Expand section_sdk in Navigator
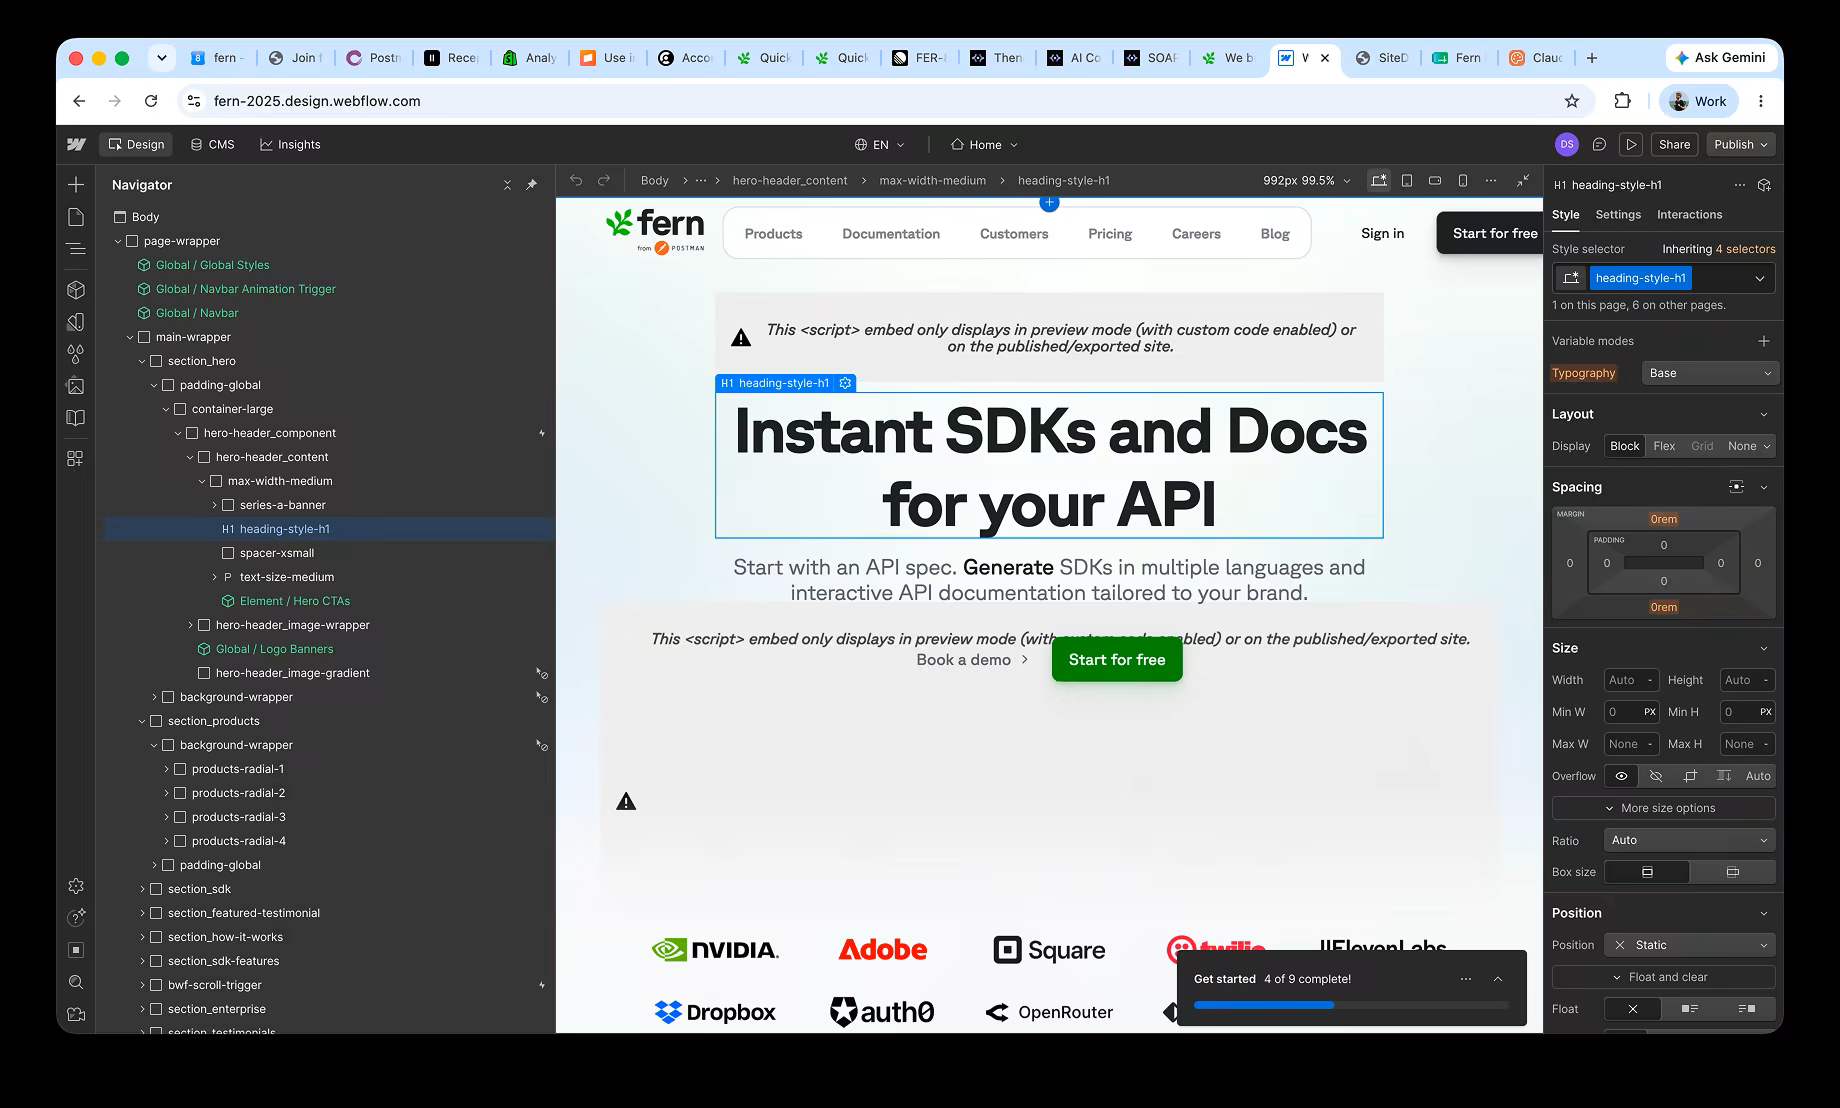The image size is (1840, 1108). pyautogui.click(x=142, y=889)
